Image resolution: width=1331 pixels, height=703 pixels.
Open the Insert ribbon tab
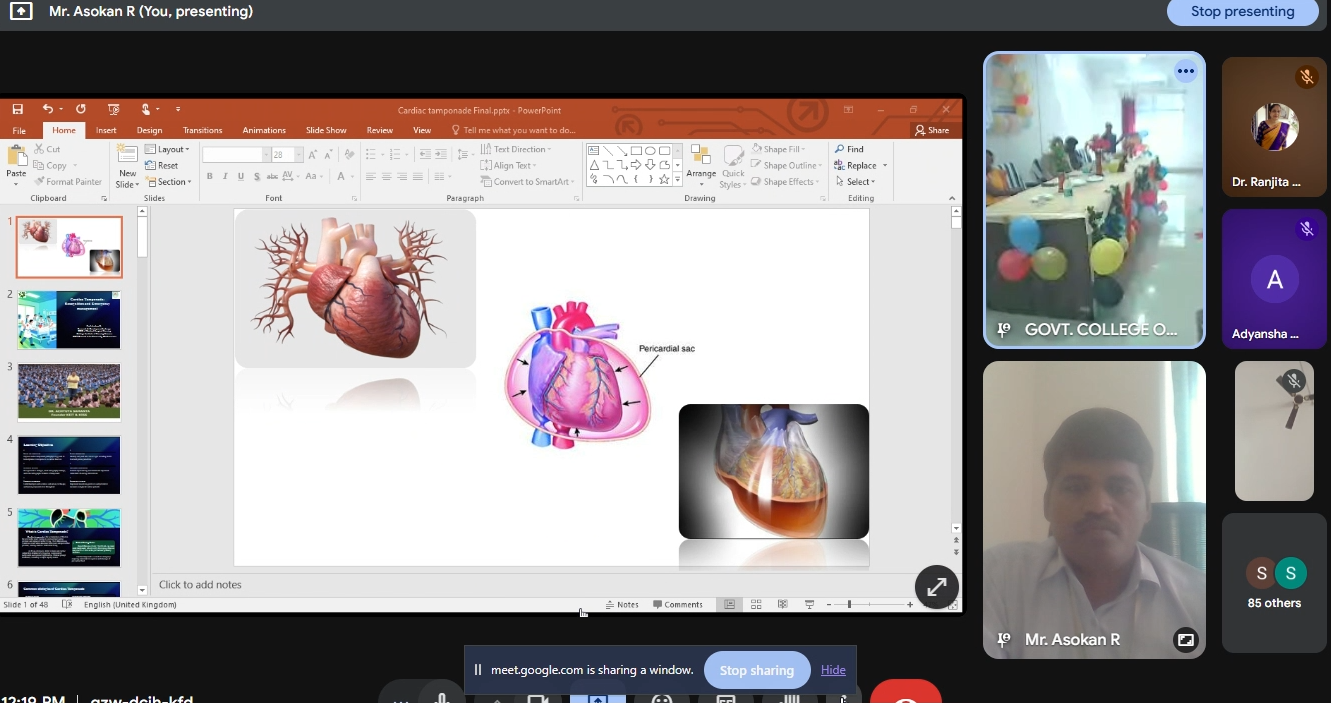tap(106, 130)
